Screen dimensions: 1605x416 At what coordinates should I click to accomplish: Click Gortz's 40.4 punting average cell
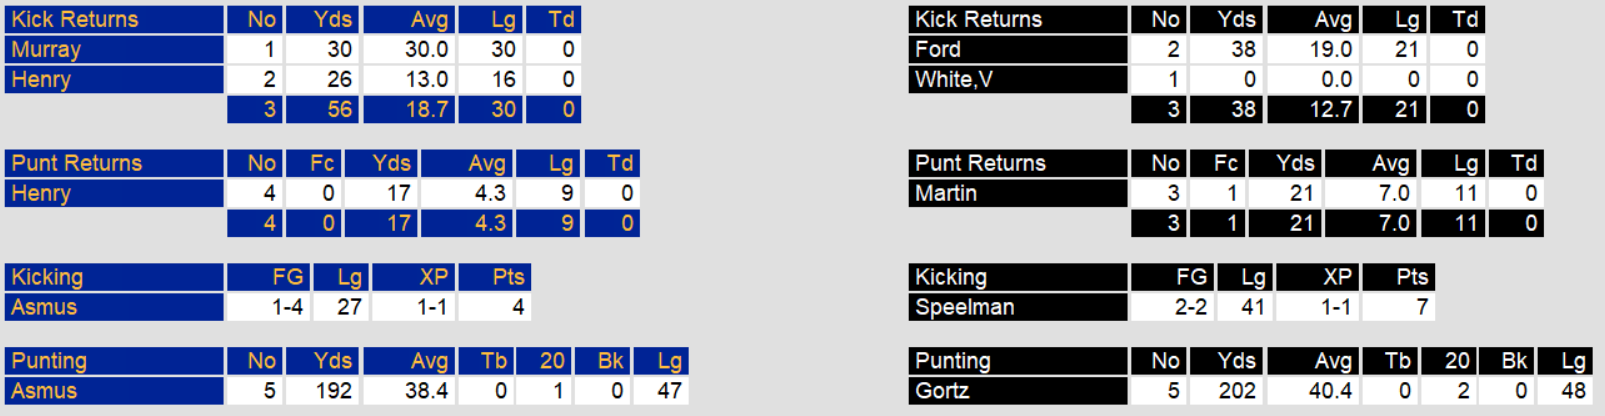[1330, 392]
